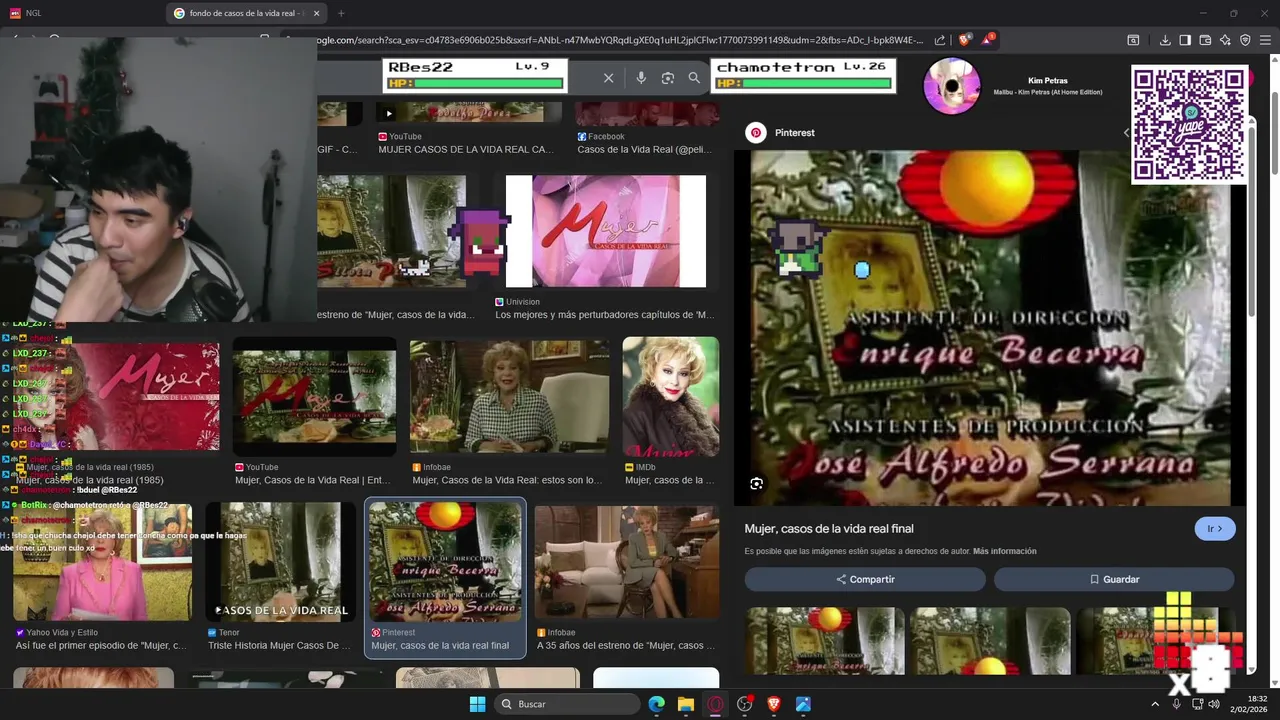Click the Brave Shields lion icon

click(964, 40)
